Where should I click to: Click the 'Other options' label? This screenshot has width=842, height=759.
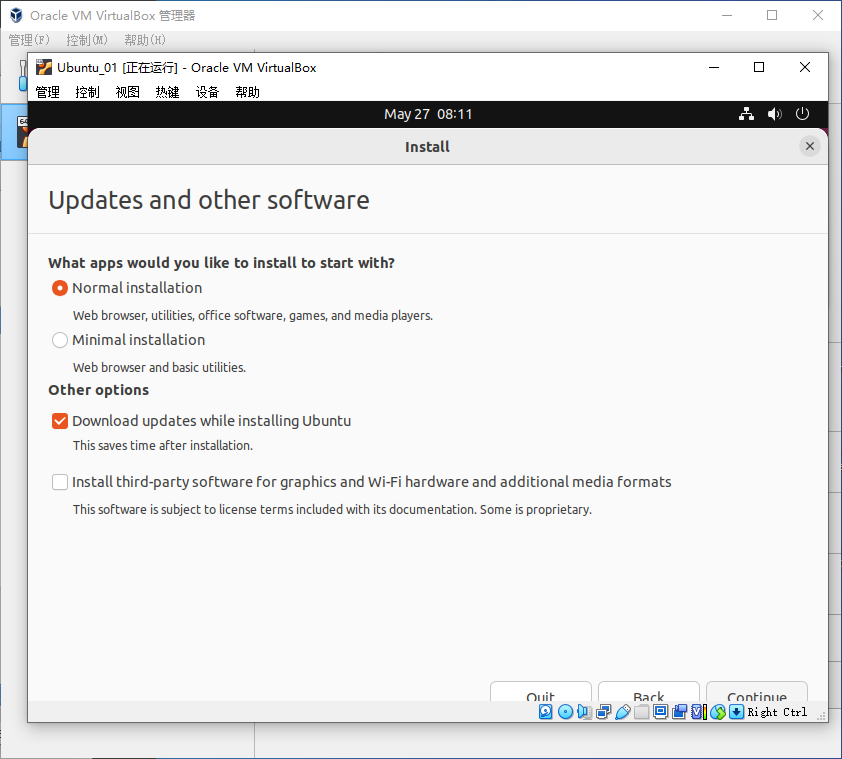99,390
